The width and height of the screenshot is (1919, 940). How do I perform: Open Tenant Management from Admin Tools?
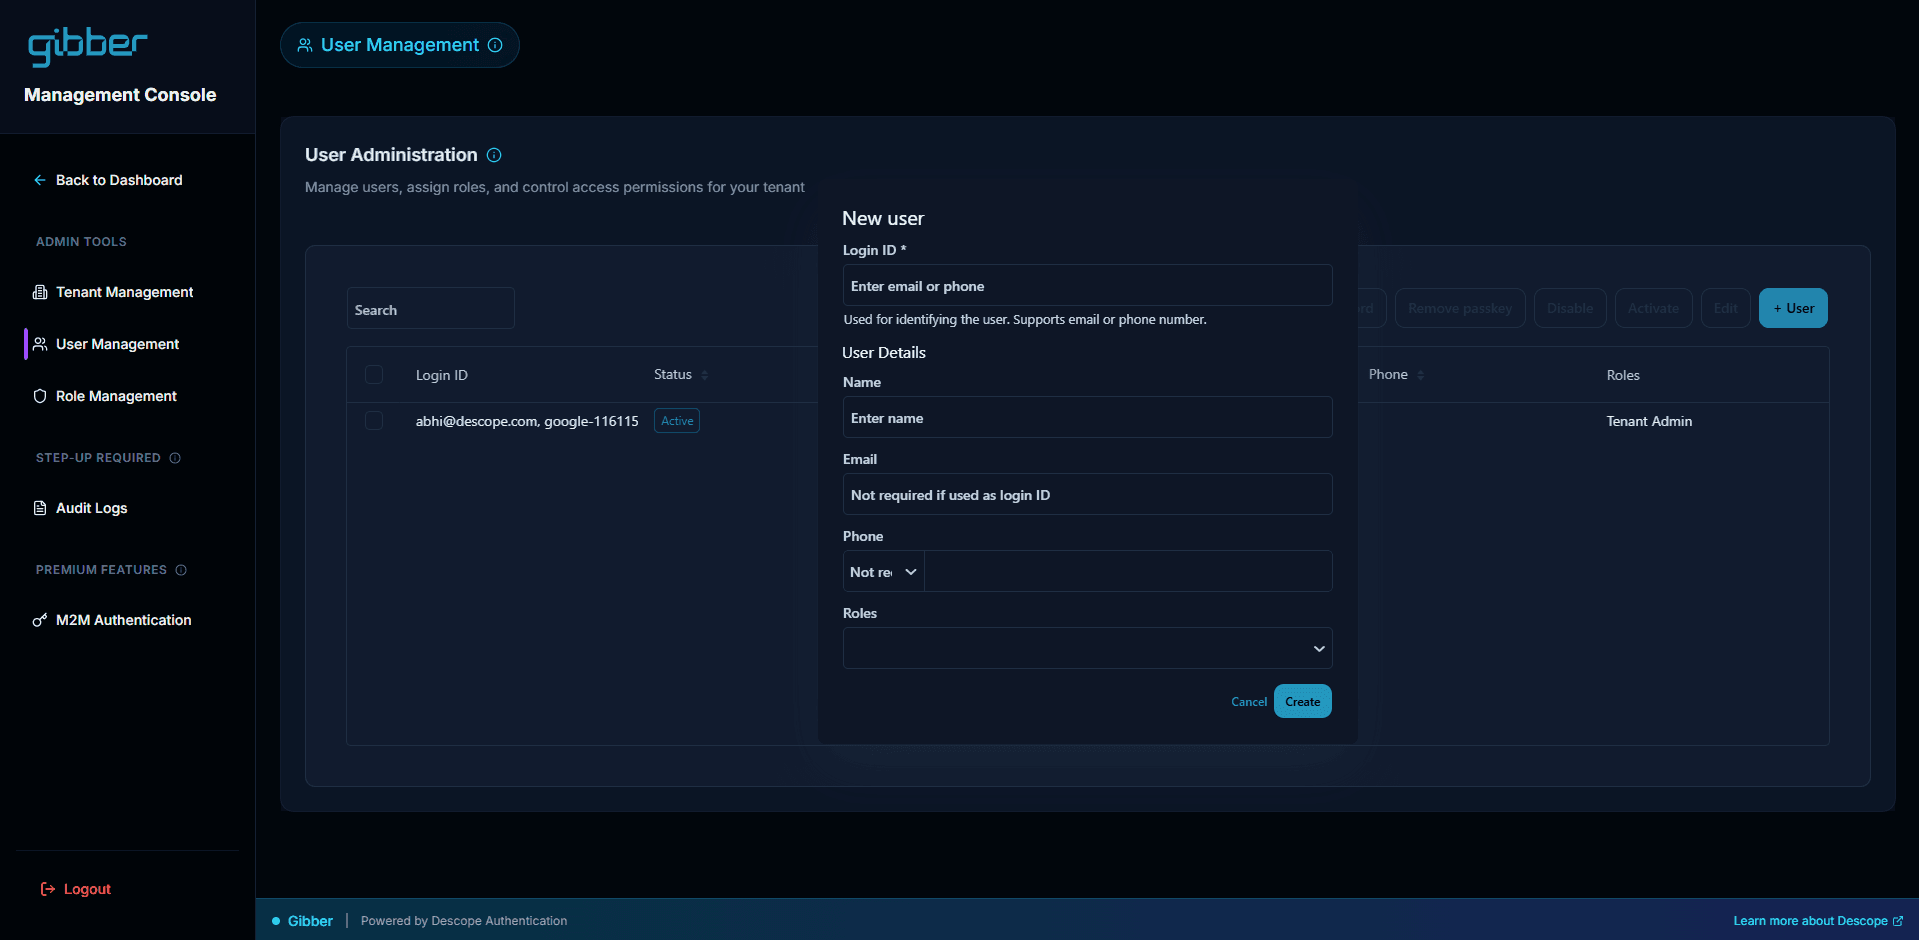124,291
